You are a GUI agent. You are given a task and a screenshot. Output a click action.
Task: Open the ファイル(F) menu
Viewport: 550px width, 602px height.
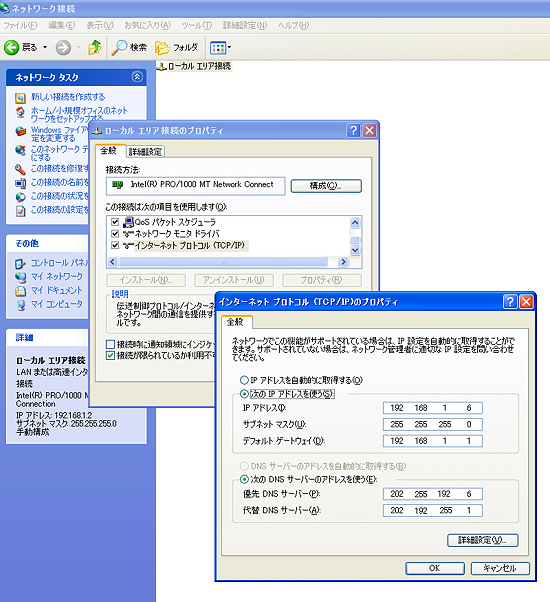(20, 25)
